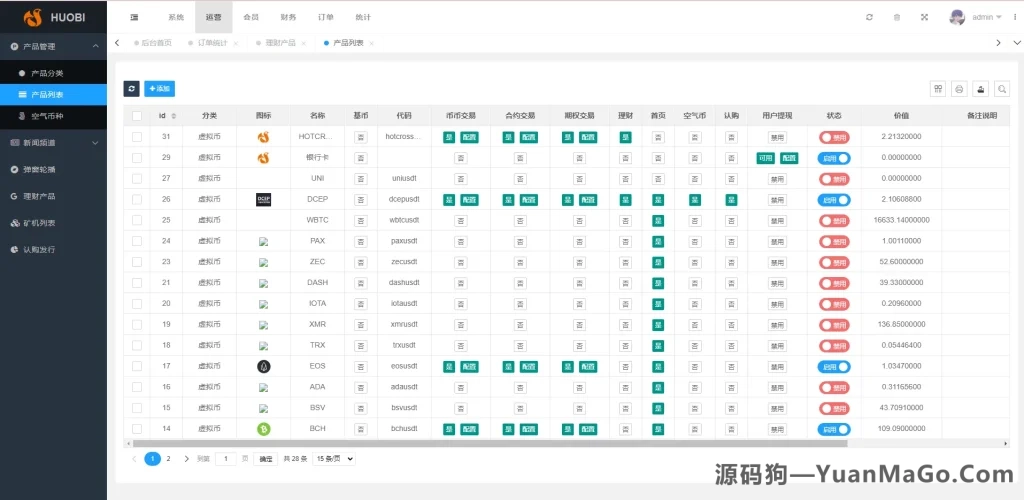Open 弹窗轮播 in the sidebar
The image size is (1024, 500).
point(54,170)
